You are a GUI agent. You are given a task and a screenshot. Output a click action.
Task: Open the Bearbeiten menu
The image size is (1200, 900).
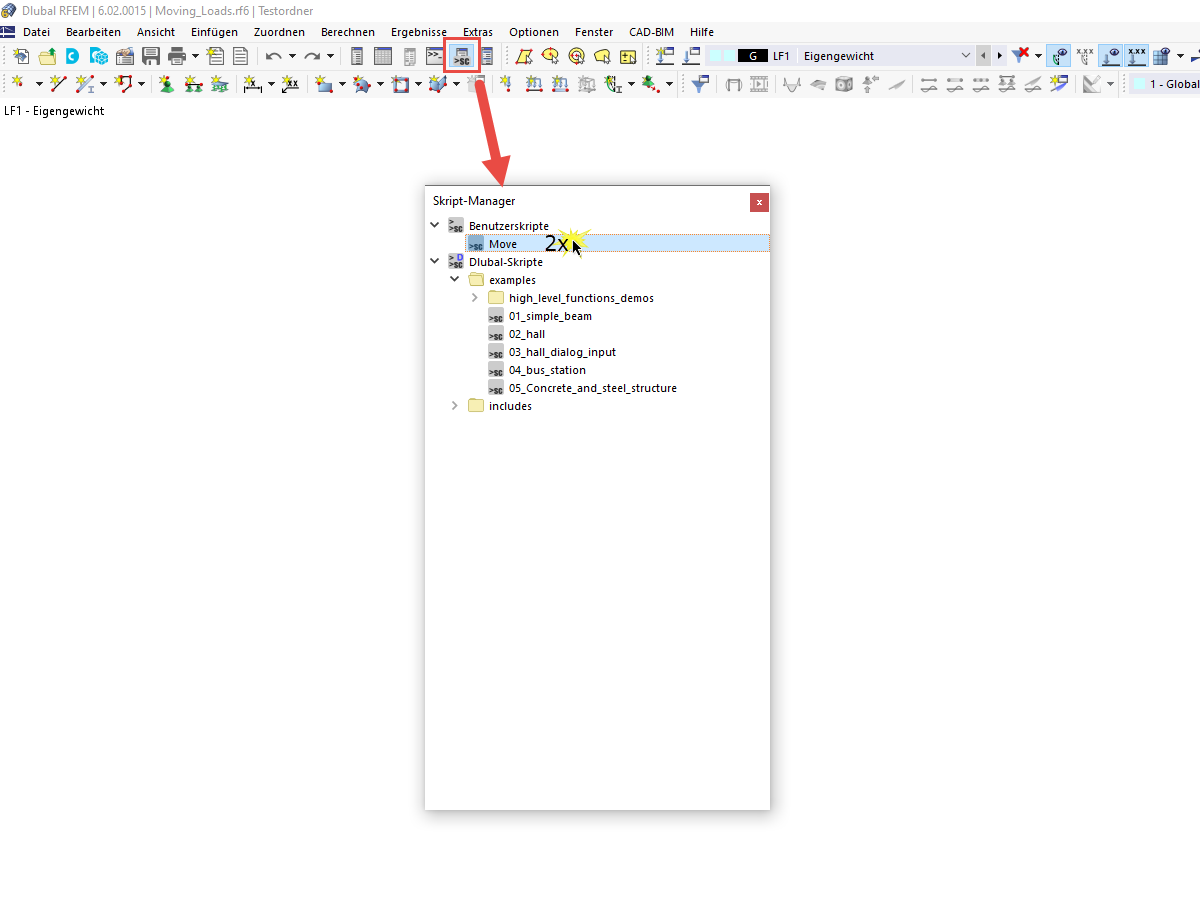(93, 32)
